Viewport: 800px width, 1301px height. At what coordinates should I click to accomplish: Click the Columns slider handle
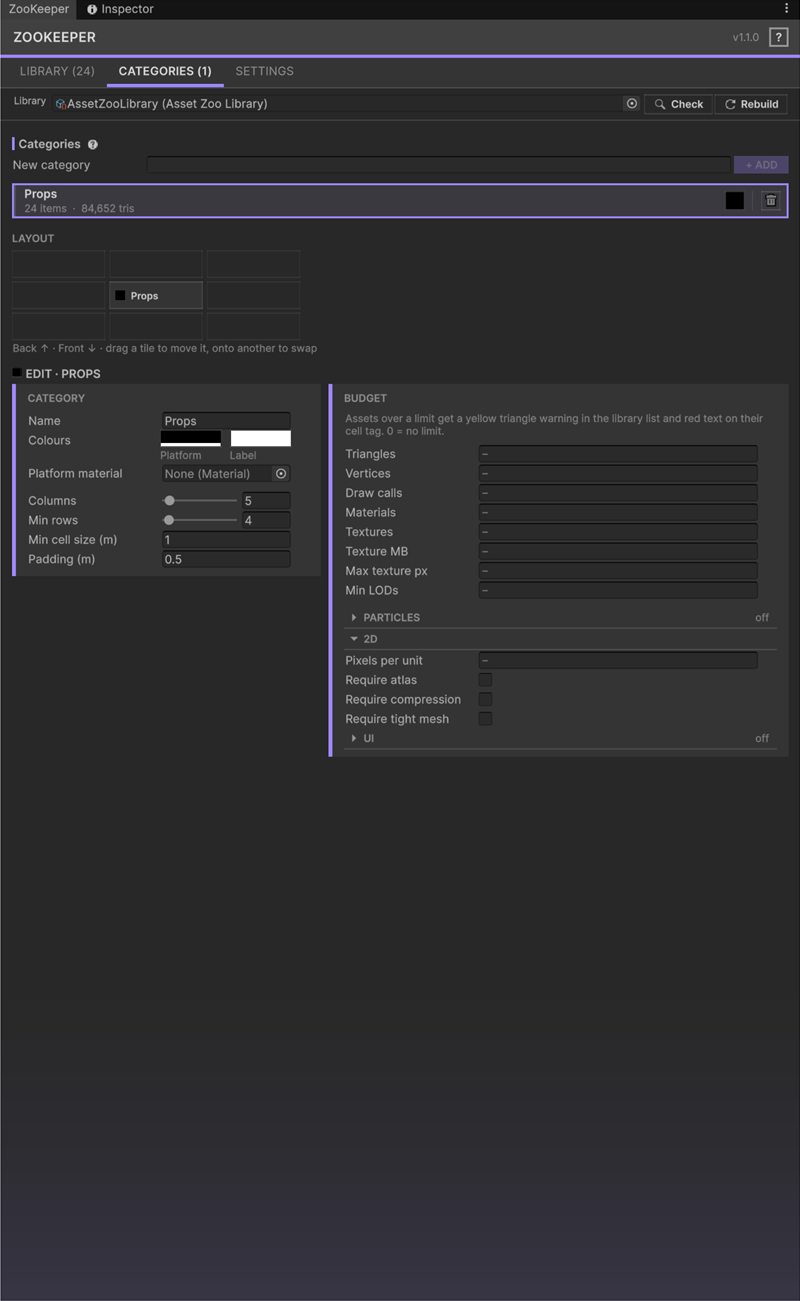point(170,500)
